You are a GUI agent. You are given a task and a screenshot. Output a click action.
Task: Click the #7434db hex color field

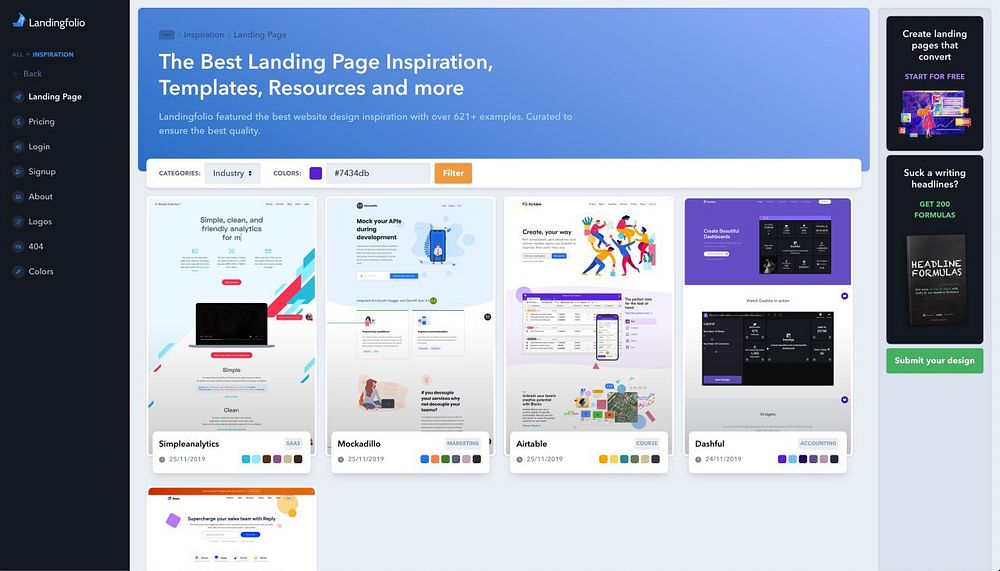click(378, 173)
